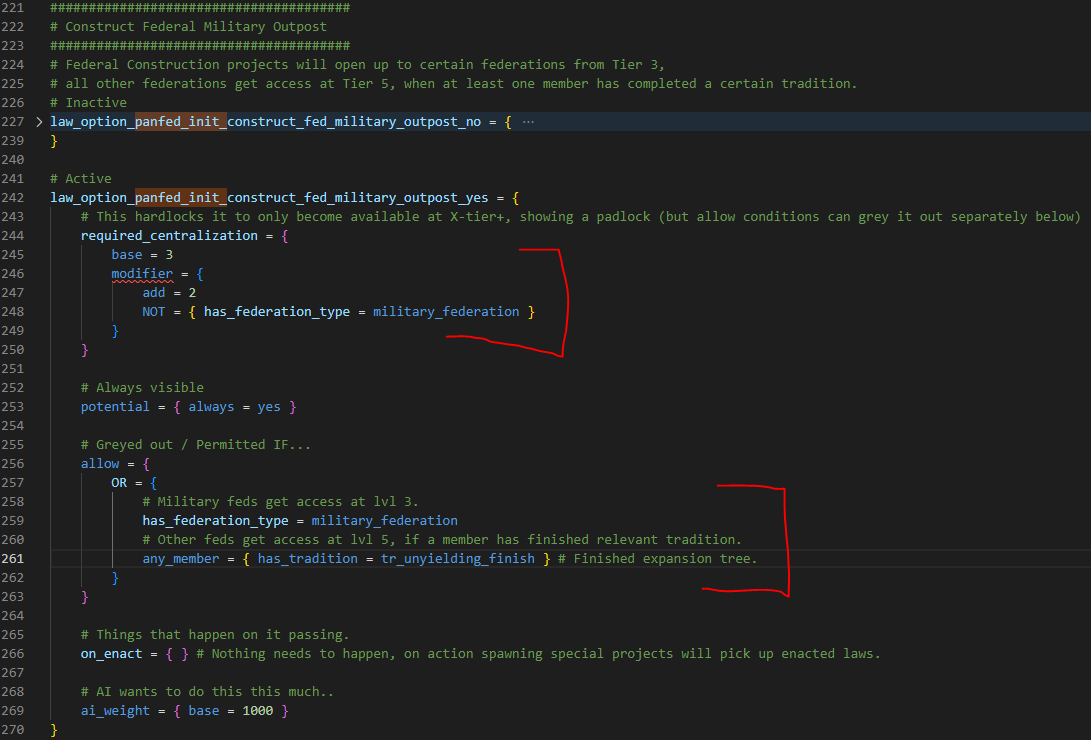The image size is (1091, 740).
Task: Click the ai_weight base value 1000
Action: [x=257, y=710]
